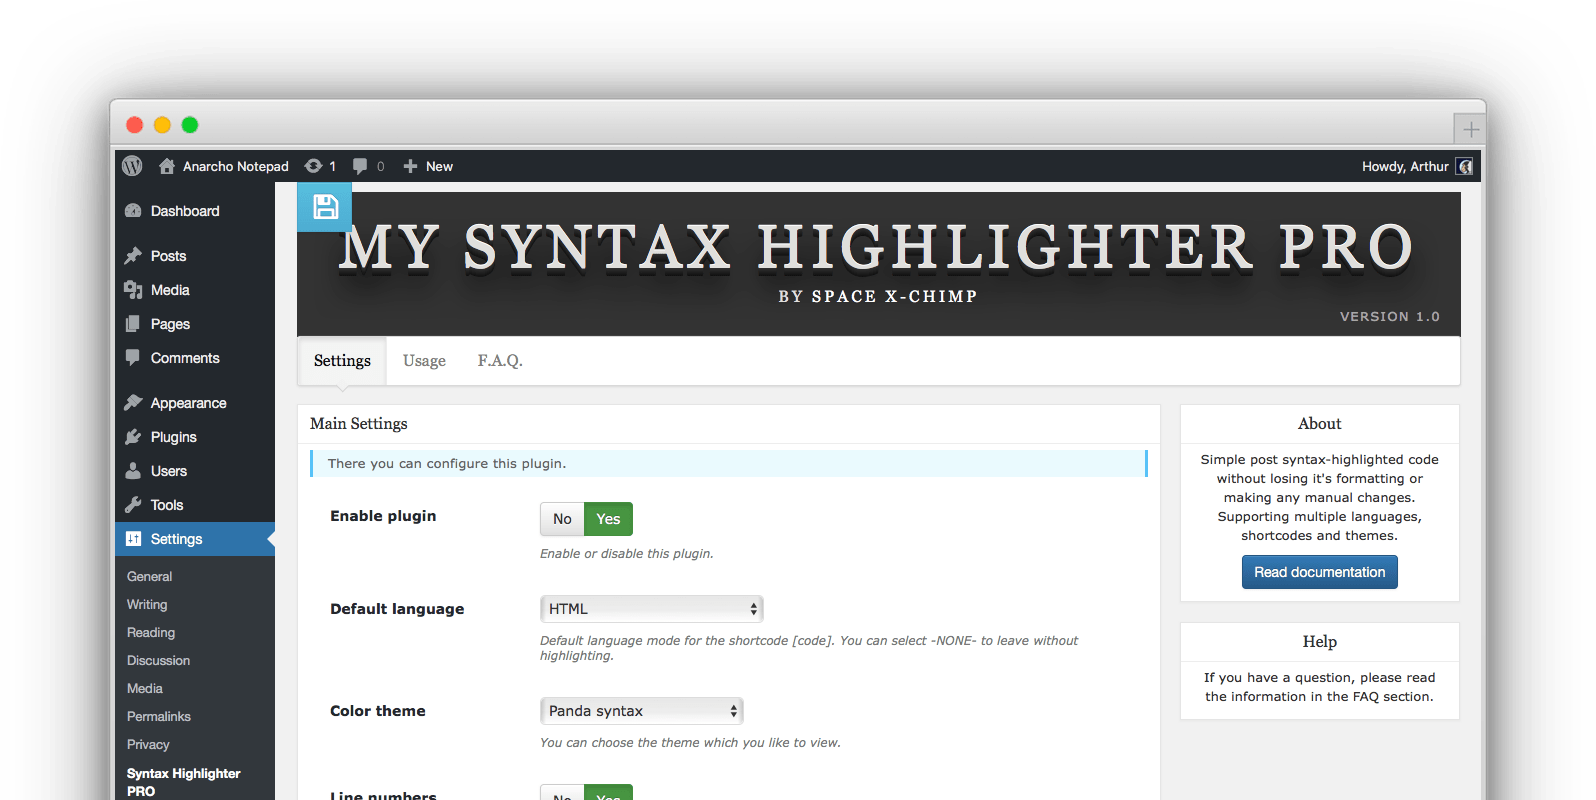The width and height of the screenshot is (1596, 800).
Task: Click 'There you can configure this plugin.' notice
Action: point(729,464)
